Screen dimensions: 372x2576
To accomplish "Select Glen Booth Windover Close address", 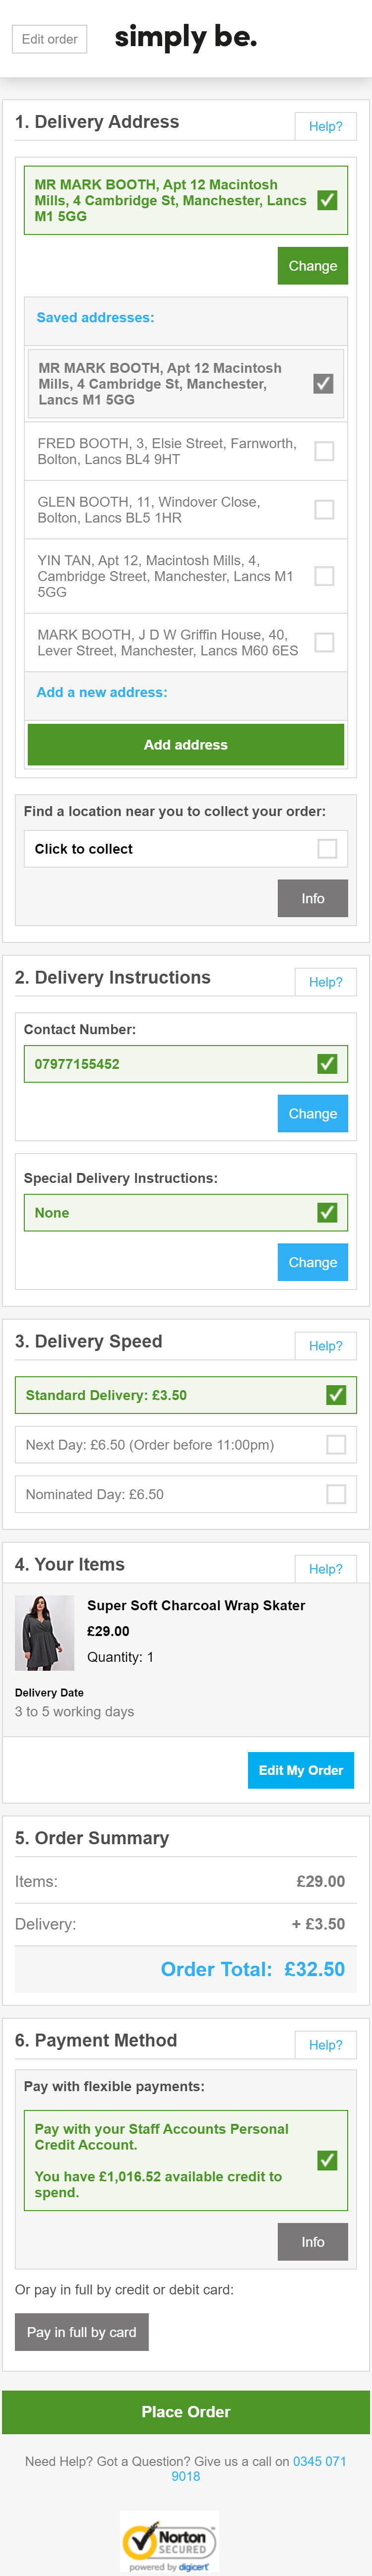I will tap(324, 510).
